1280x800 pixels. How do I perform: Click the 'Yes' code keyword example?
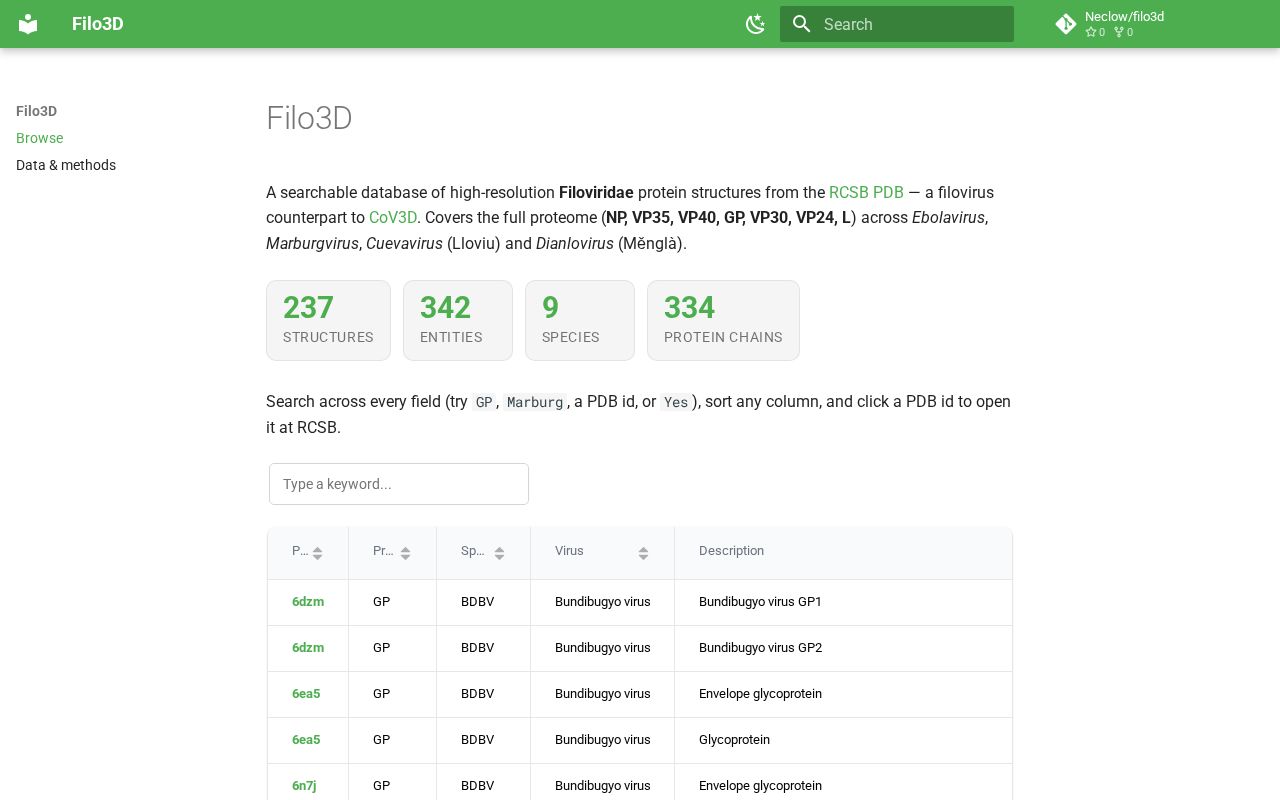(676, 402)
